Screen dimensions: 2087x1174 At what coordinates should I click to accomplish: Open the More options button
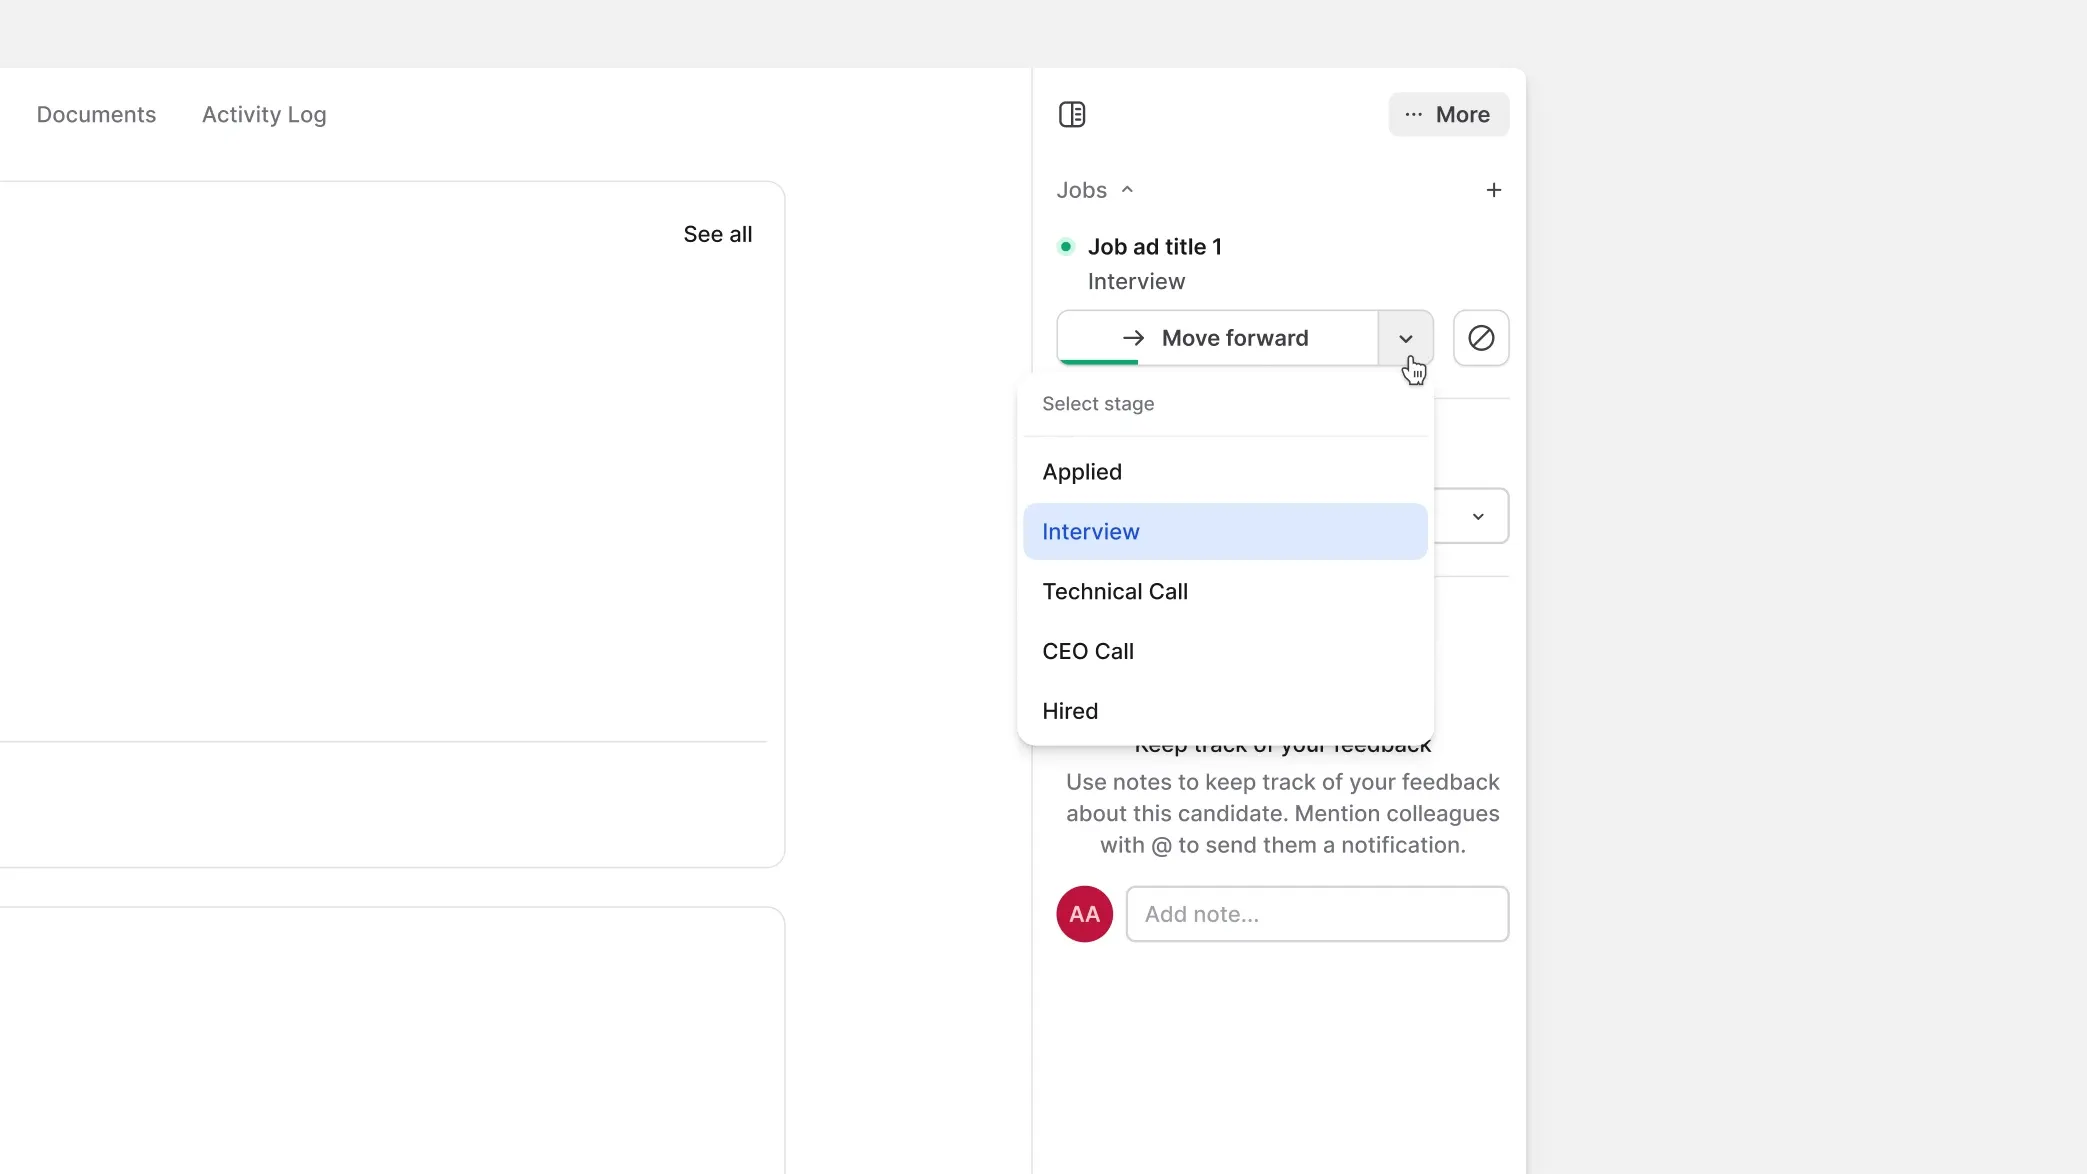pyautogui.click(x=1448, y=114)
